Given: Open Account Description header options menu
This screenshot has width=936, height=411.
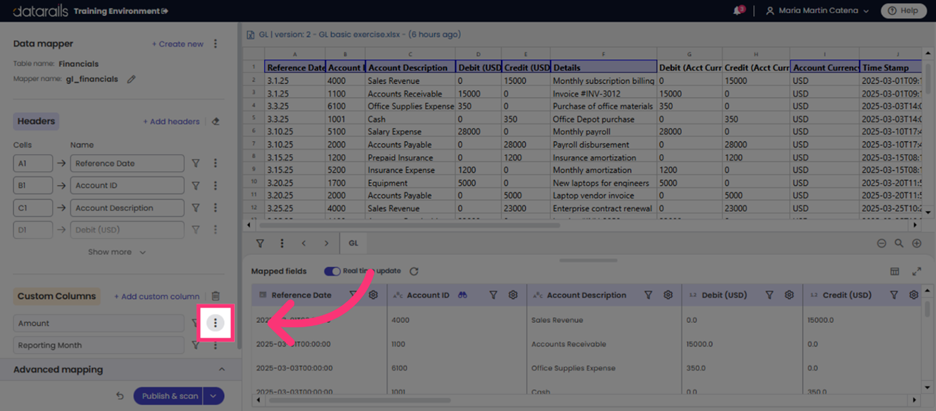Looking at the screenshot, I should (x=215, y=208).
